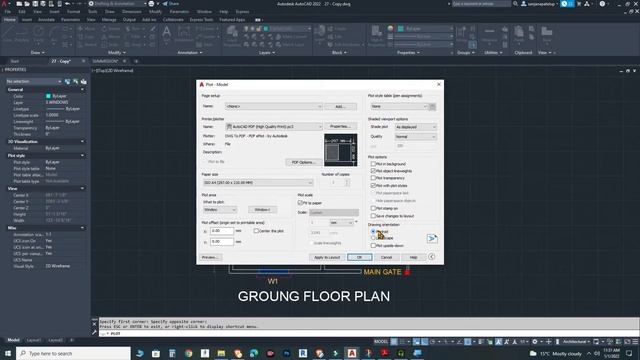Click the Plot offset Y input field
Screen dimensions: 640x360
222,241
